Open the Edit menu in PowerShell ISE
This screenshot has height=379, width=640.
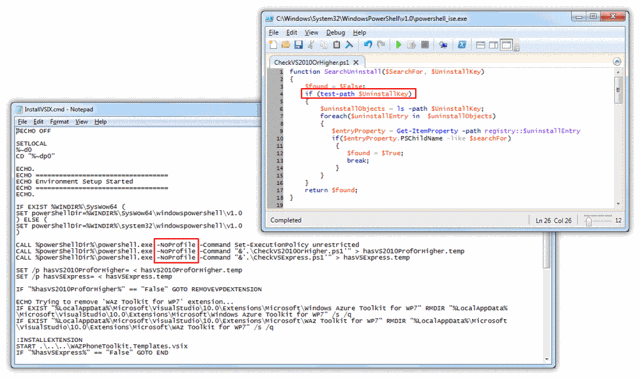(x=291, y=33)
